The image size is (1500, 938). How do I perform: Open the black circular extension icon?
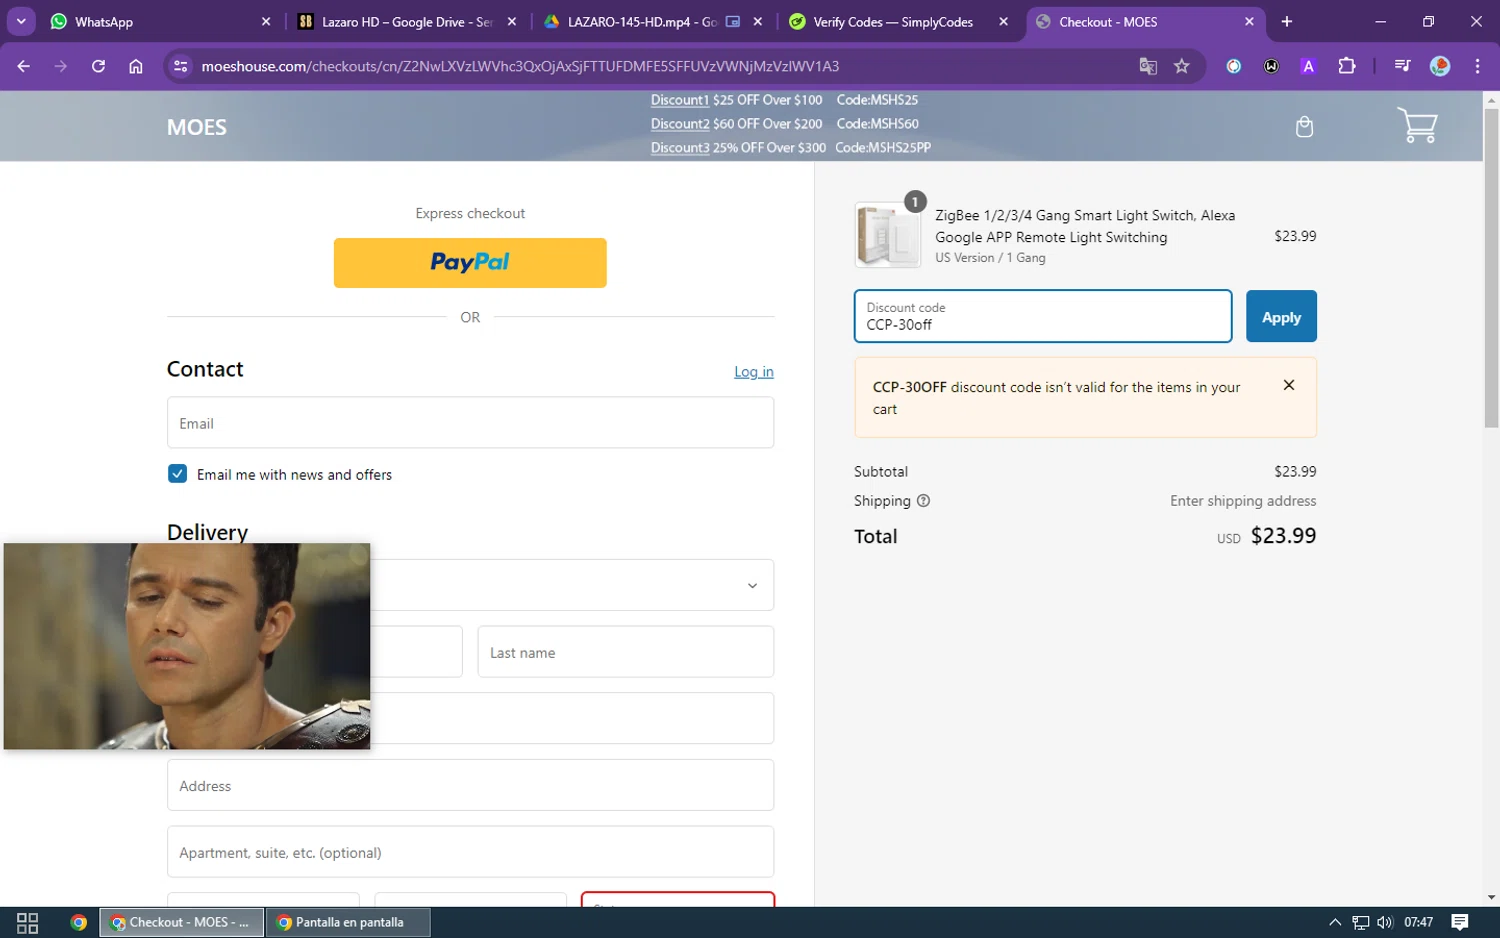(1271, 66)
